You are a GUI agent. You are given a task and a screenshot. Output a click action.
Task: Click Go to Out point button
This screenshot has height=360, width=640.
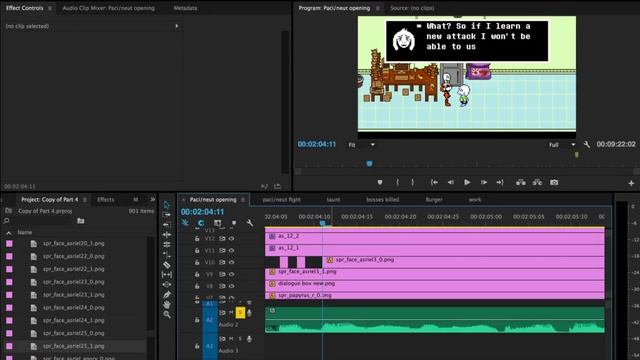[x=500, y=182]
